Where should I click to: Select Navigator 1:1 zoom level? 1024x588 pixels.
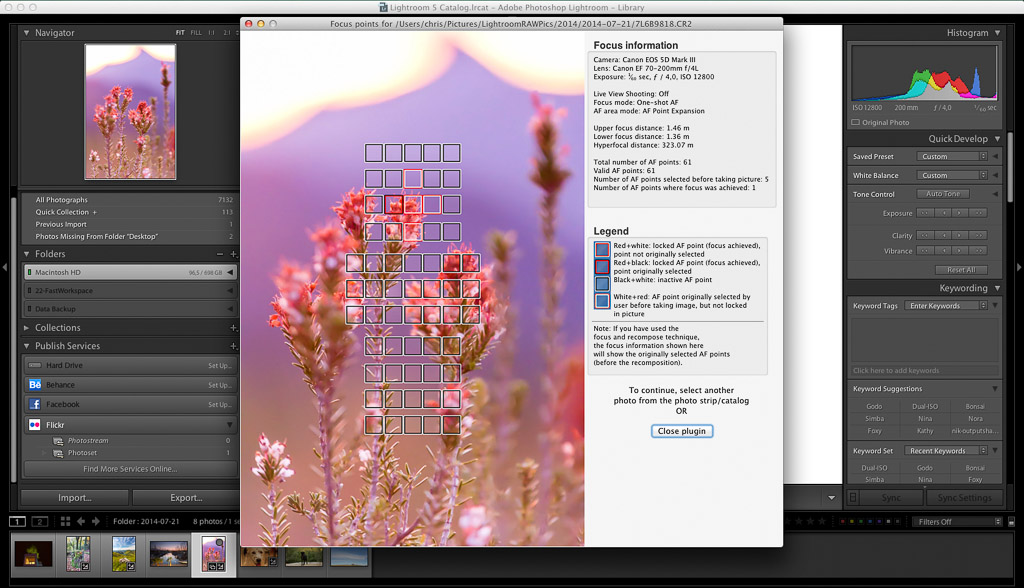(212, 33)
